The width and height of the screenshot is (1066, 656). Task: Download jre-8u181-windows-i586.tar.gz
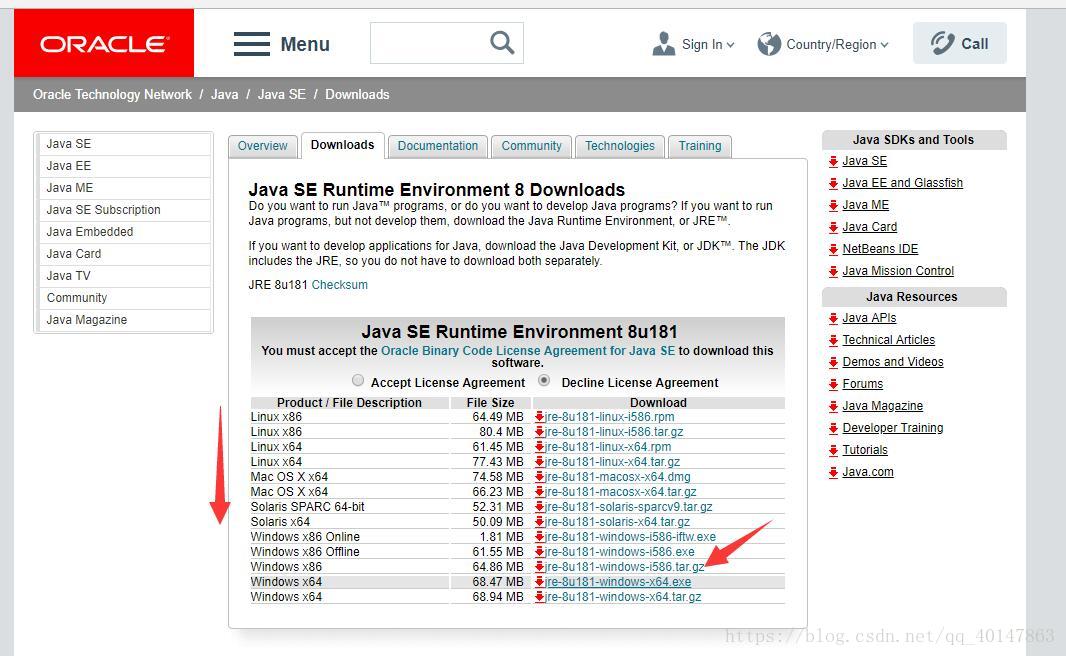point(625,566)
